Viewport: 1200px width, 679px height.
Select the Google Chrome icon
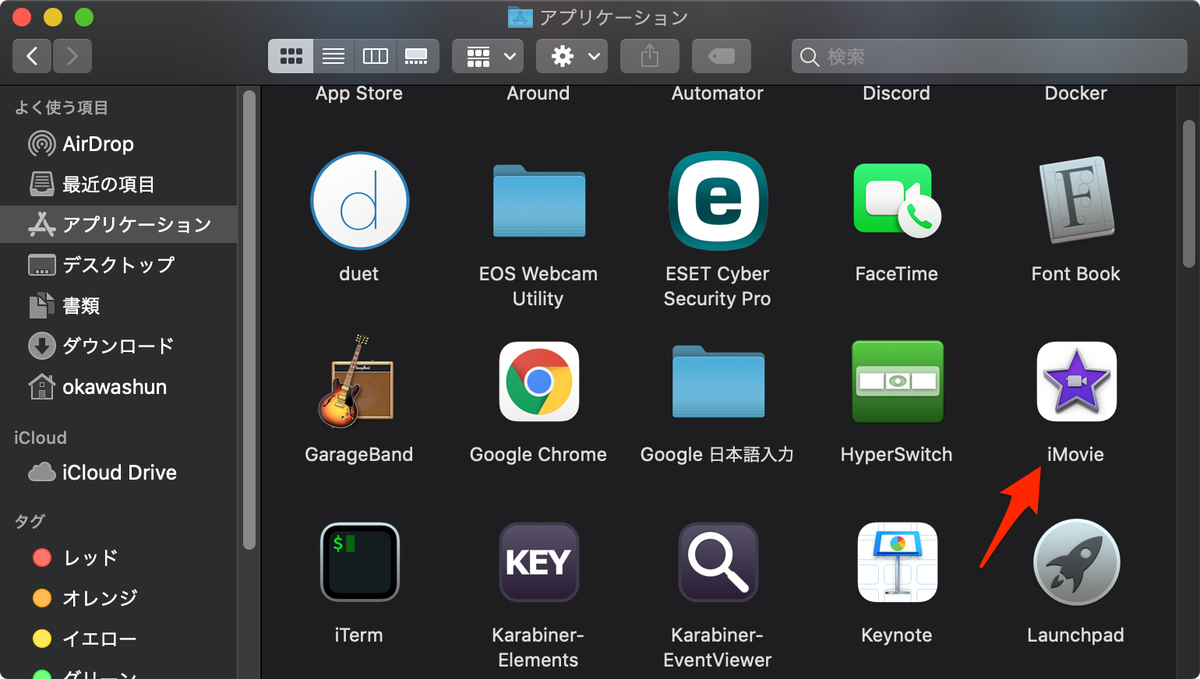tap(538, 381)
